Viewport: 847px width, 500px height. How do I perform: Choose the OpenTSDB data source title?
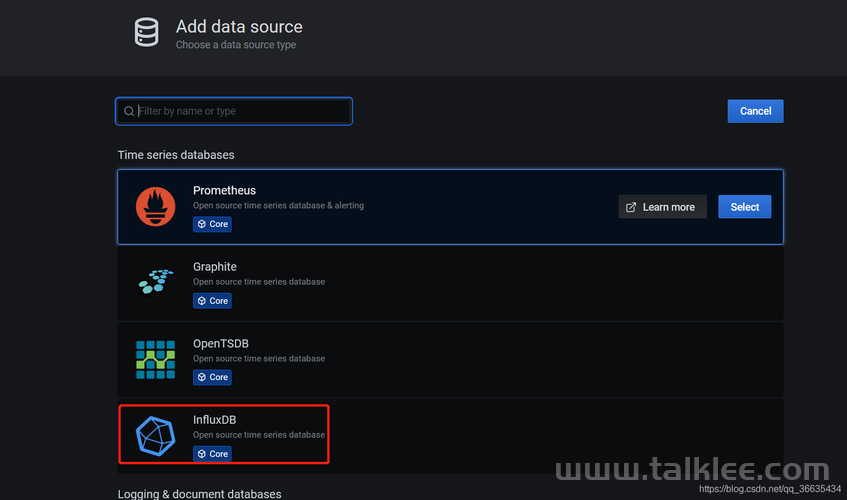[220, 343]
